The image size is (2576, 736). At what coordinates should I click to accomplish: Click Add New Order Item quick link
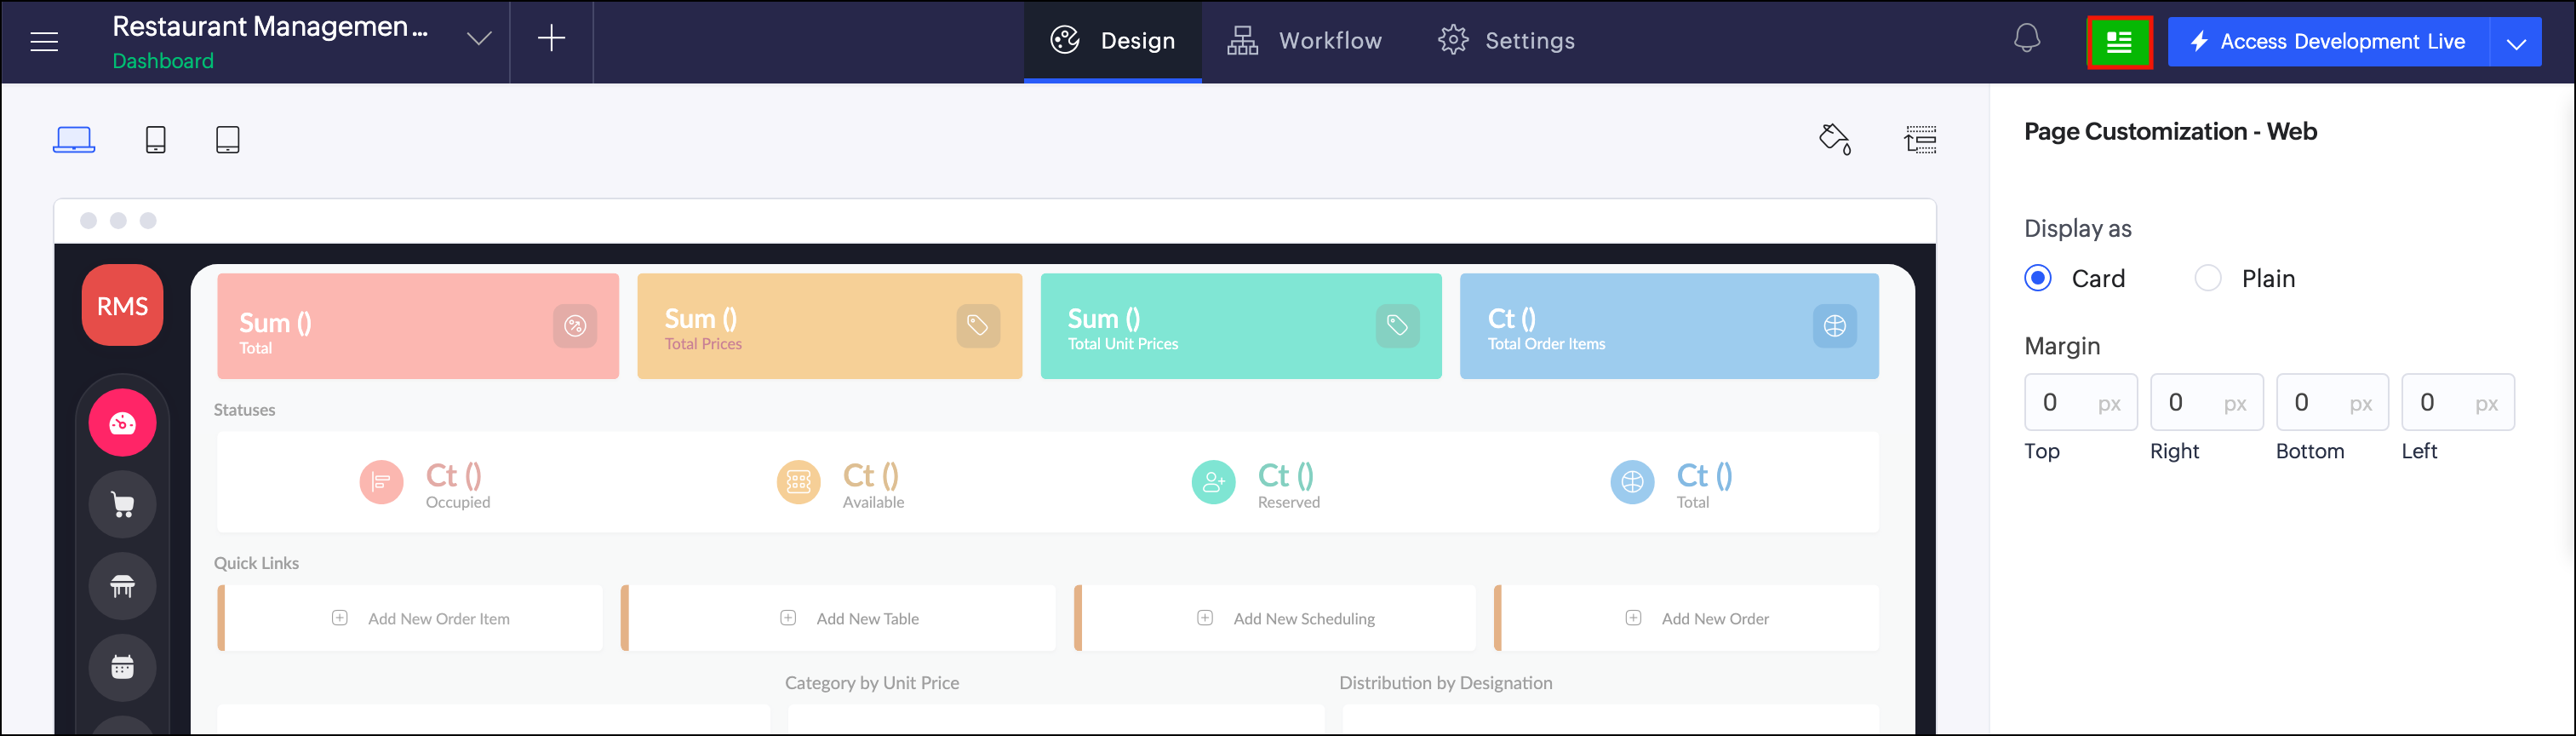[x=411, y=618]
